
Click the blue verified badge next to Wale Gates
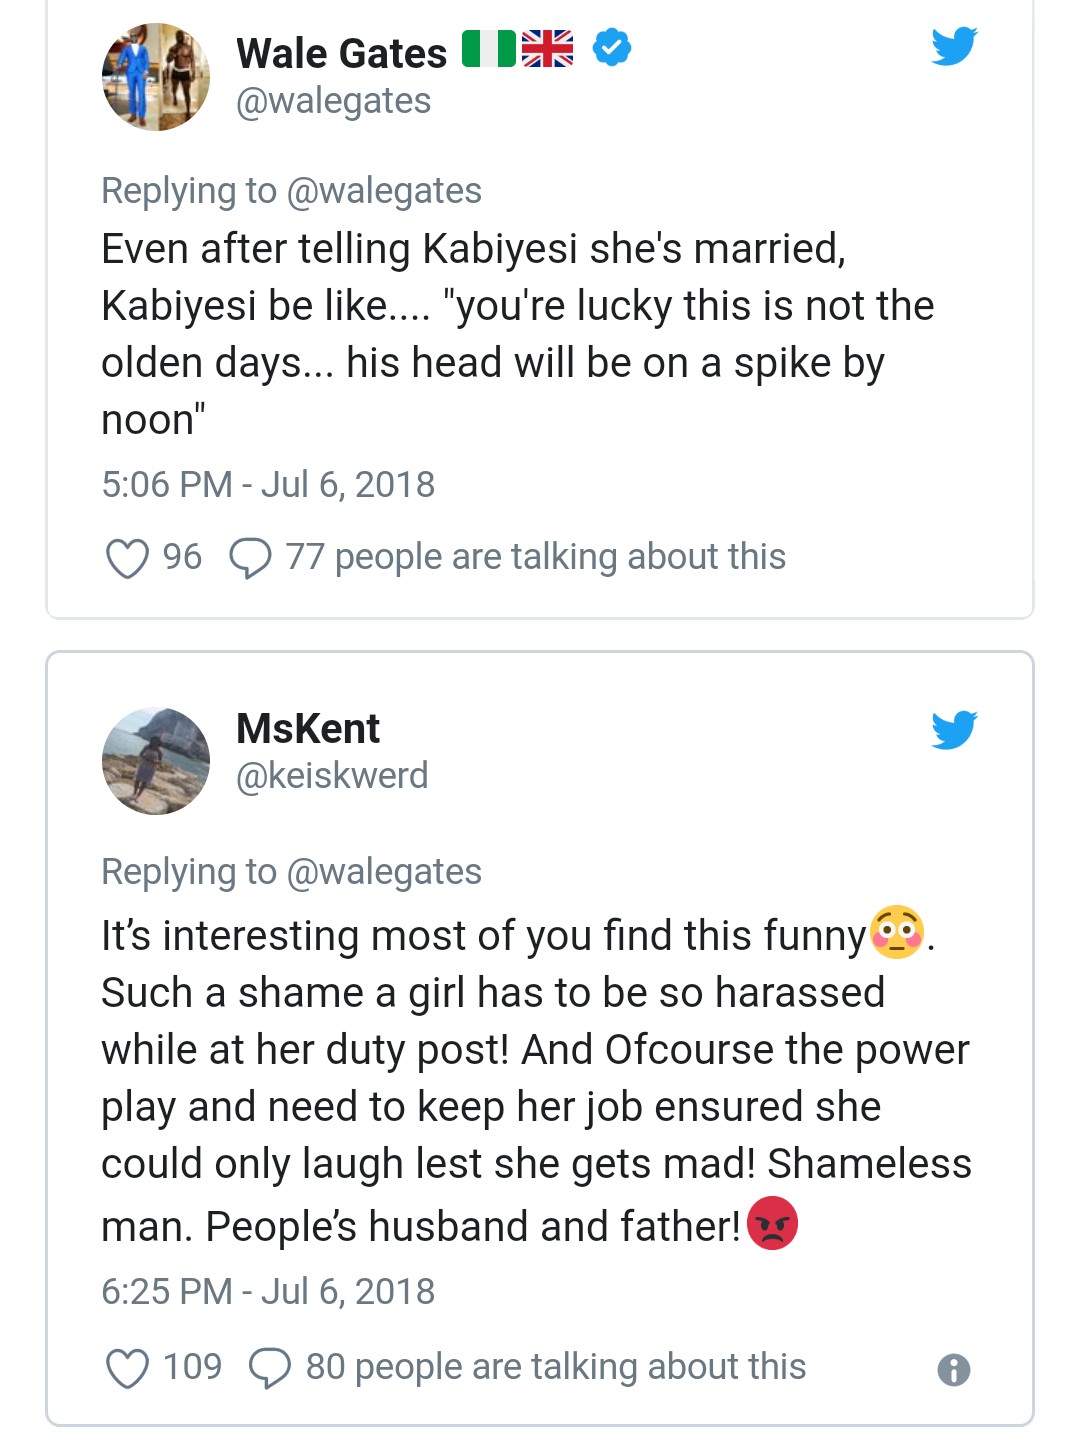pos(612,47)
